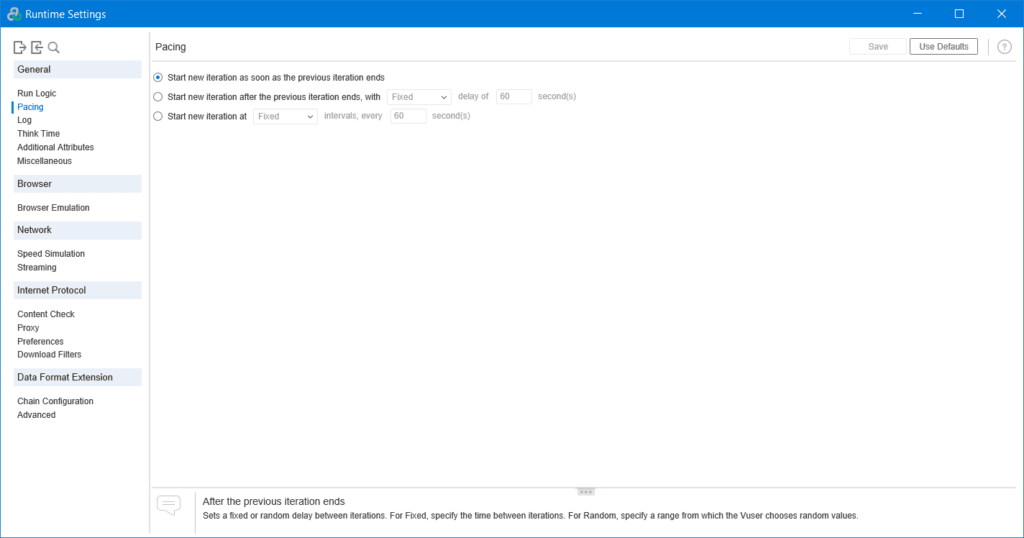1024x538 pixels.
Task: Open Browser Emulation settings
Action: tap(54, 208)
